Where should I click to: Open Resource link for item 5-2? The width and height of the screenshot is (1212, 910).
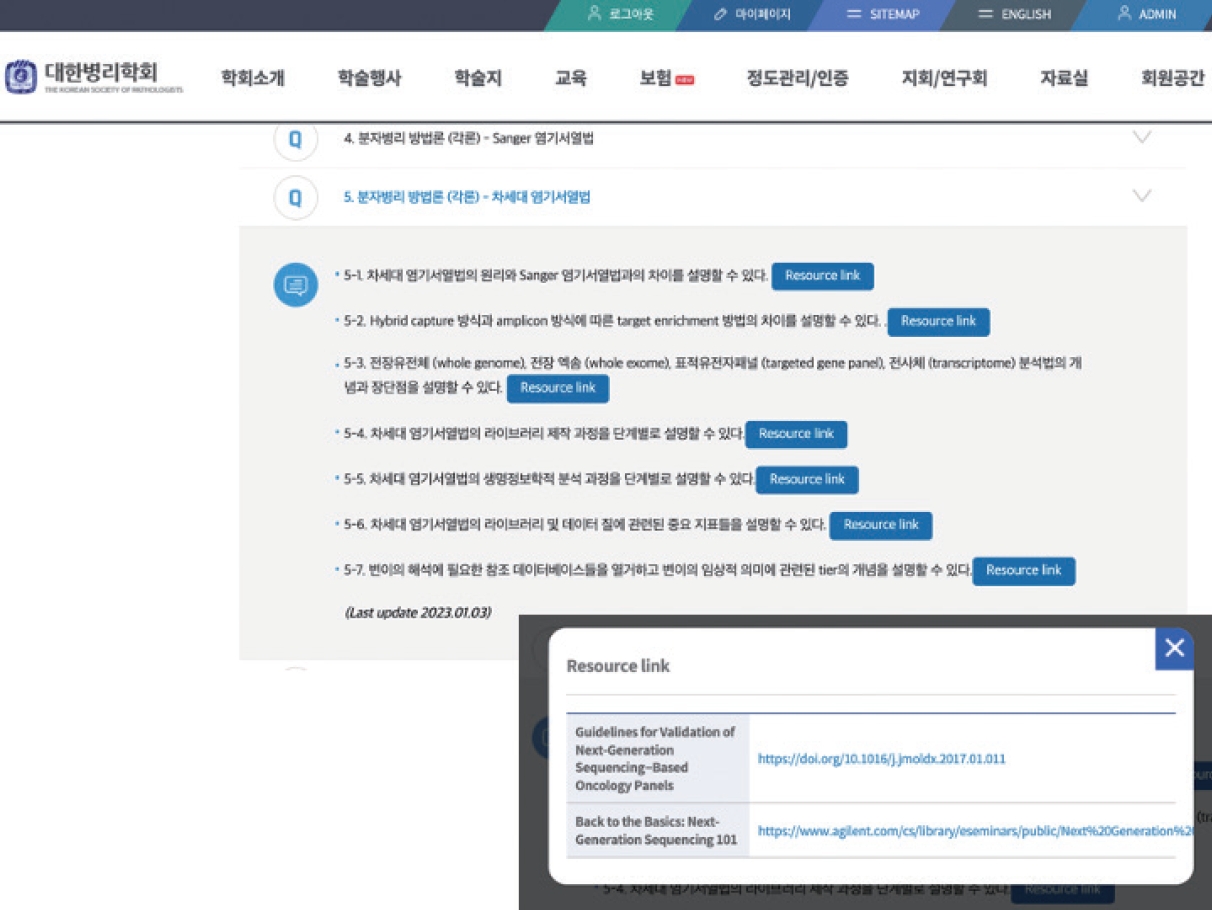coord(939,322)
